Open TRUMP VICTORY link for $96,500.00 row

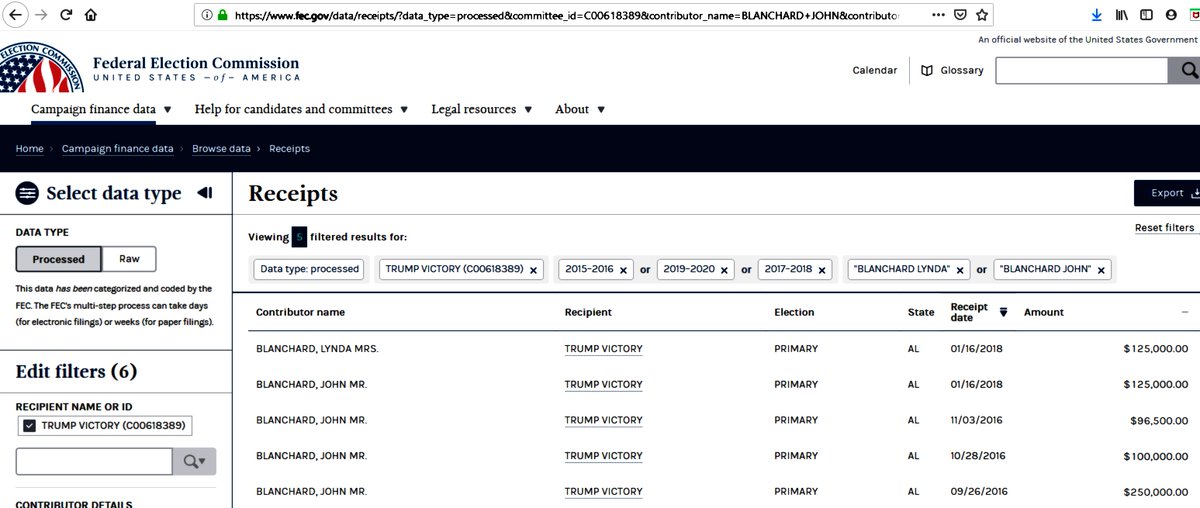[x=603, y=420]
